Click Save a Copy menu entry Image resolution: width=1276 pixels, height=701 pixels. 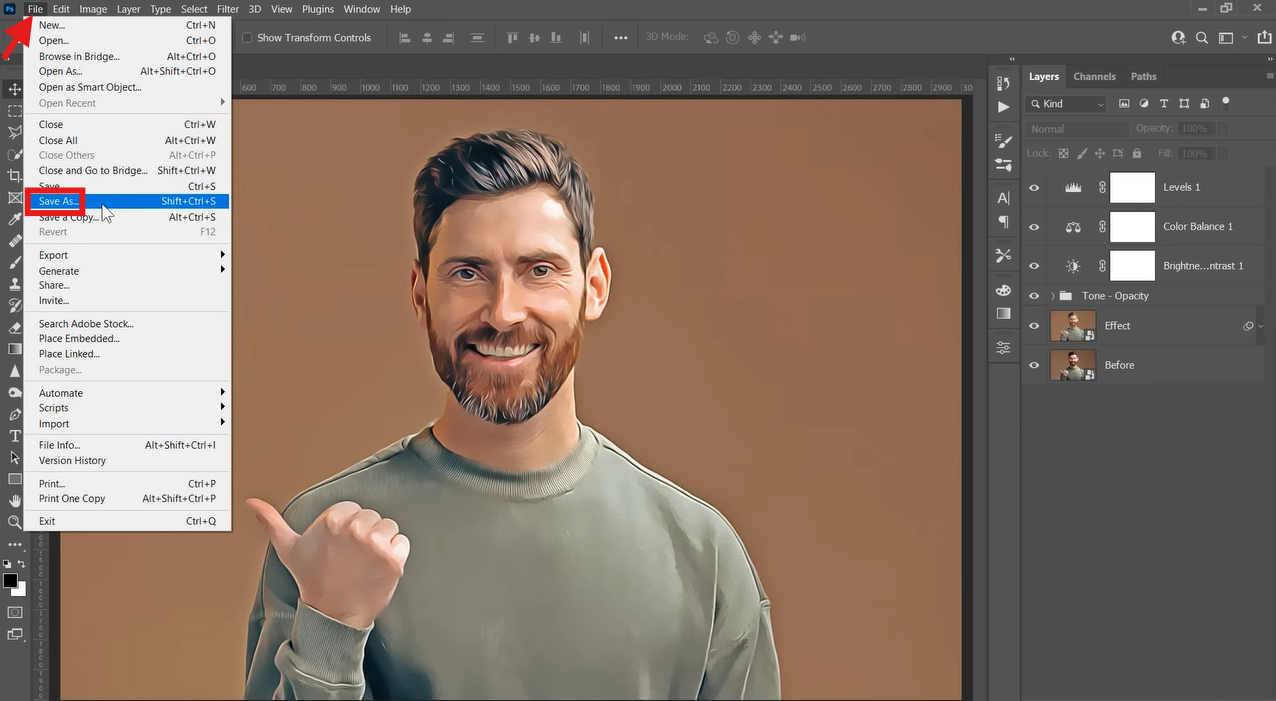point(68,217)
